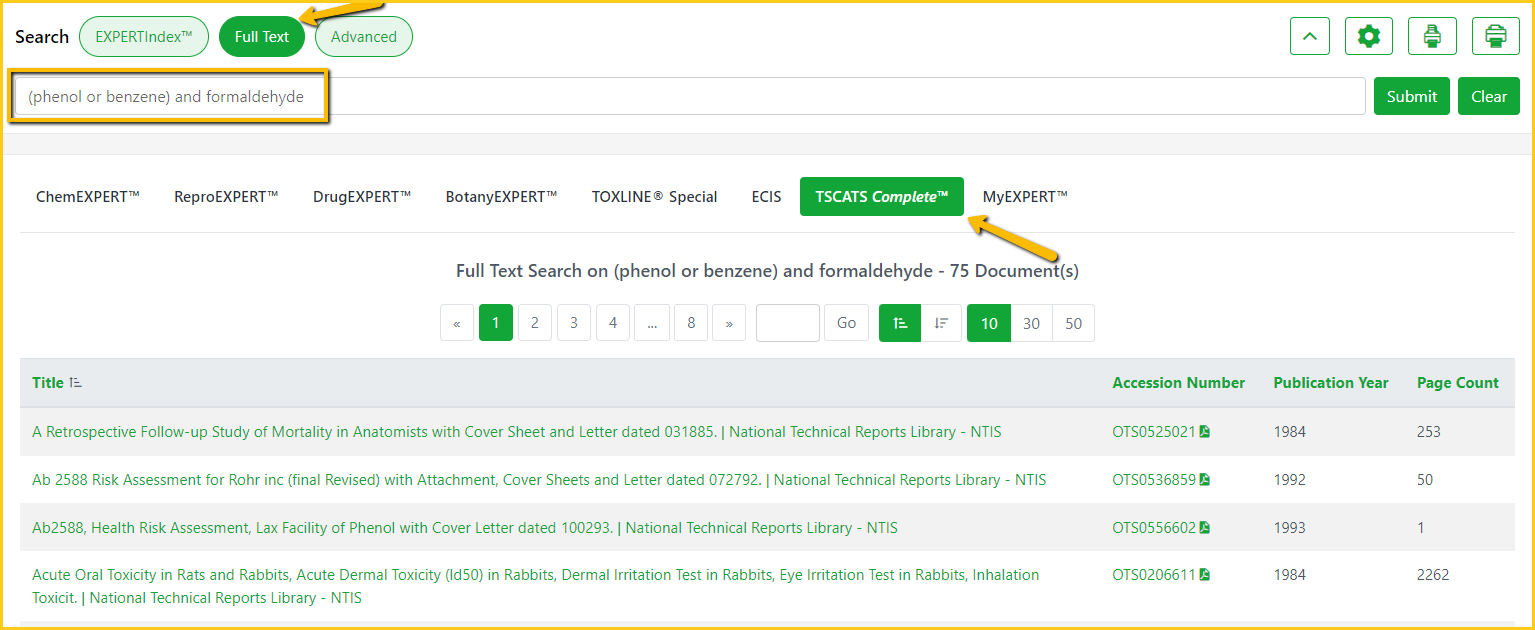Viewport: 1535px width, 630px height.
Task: Sort results in descending order
Action: [941, 323]
